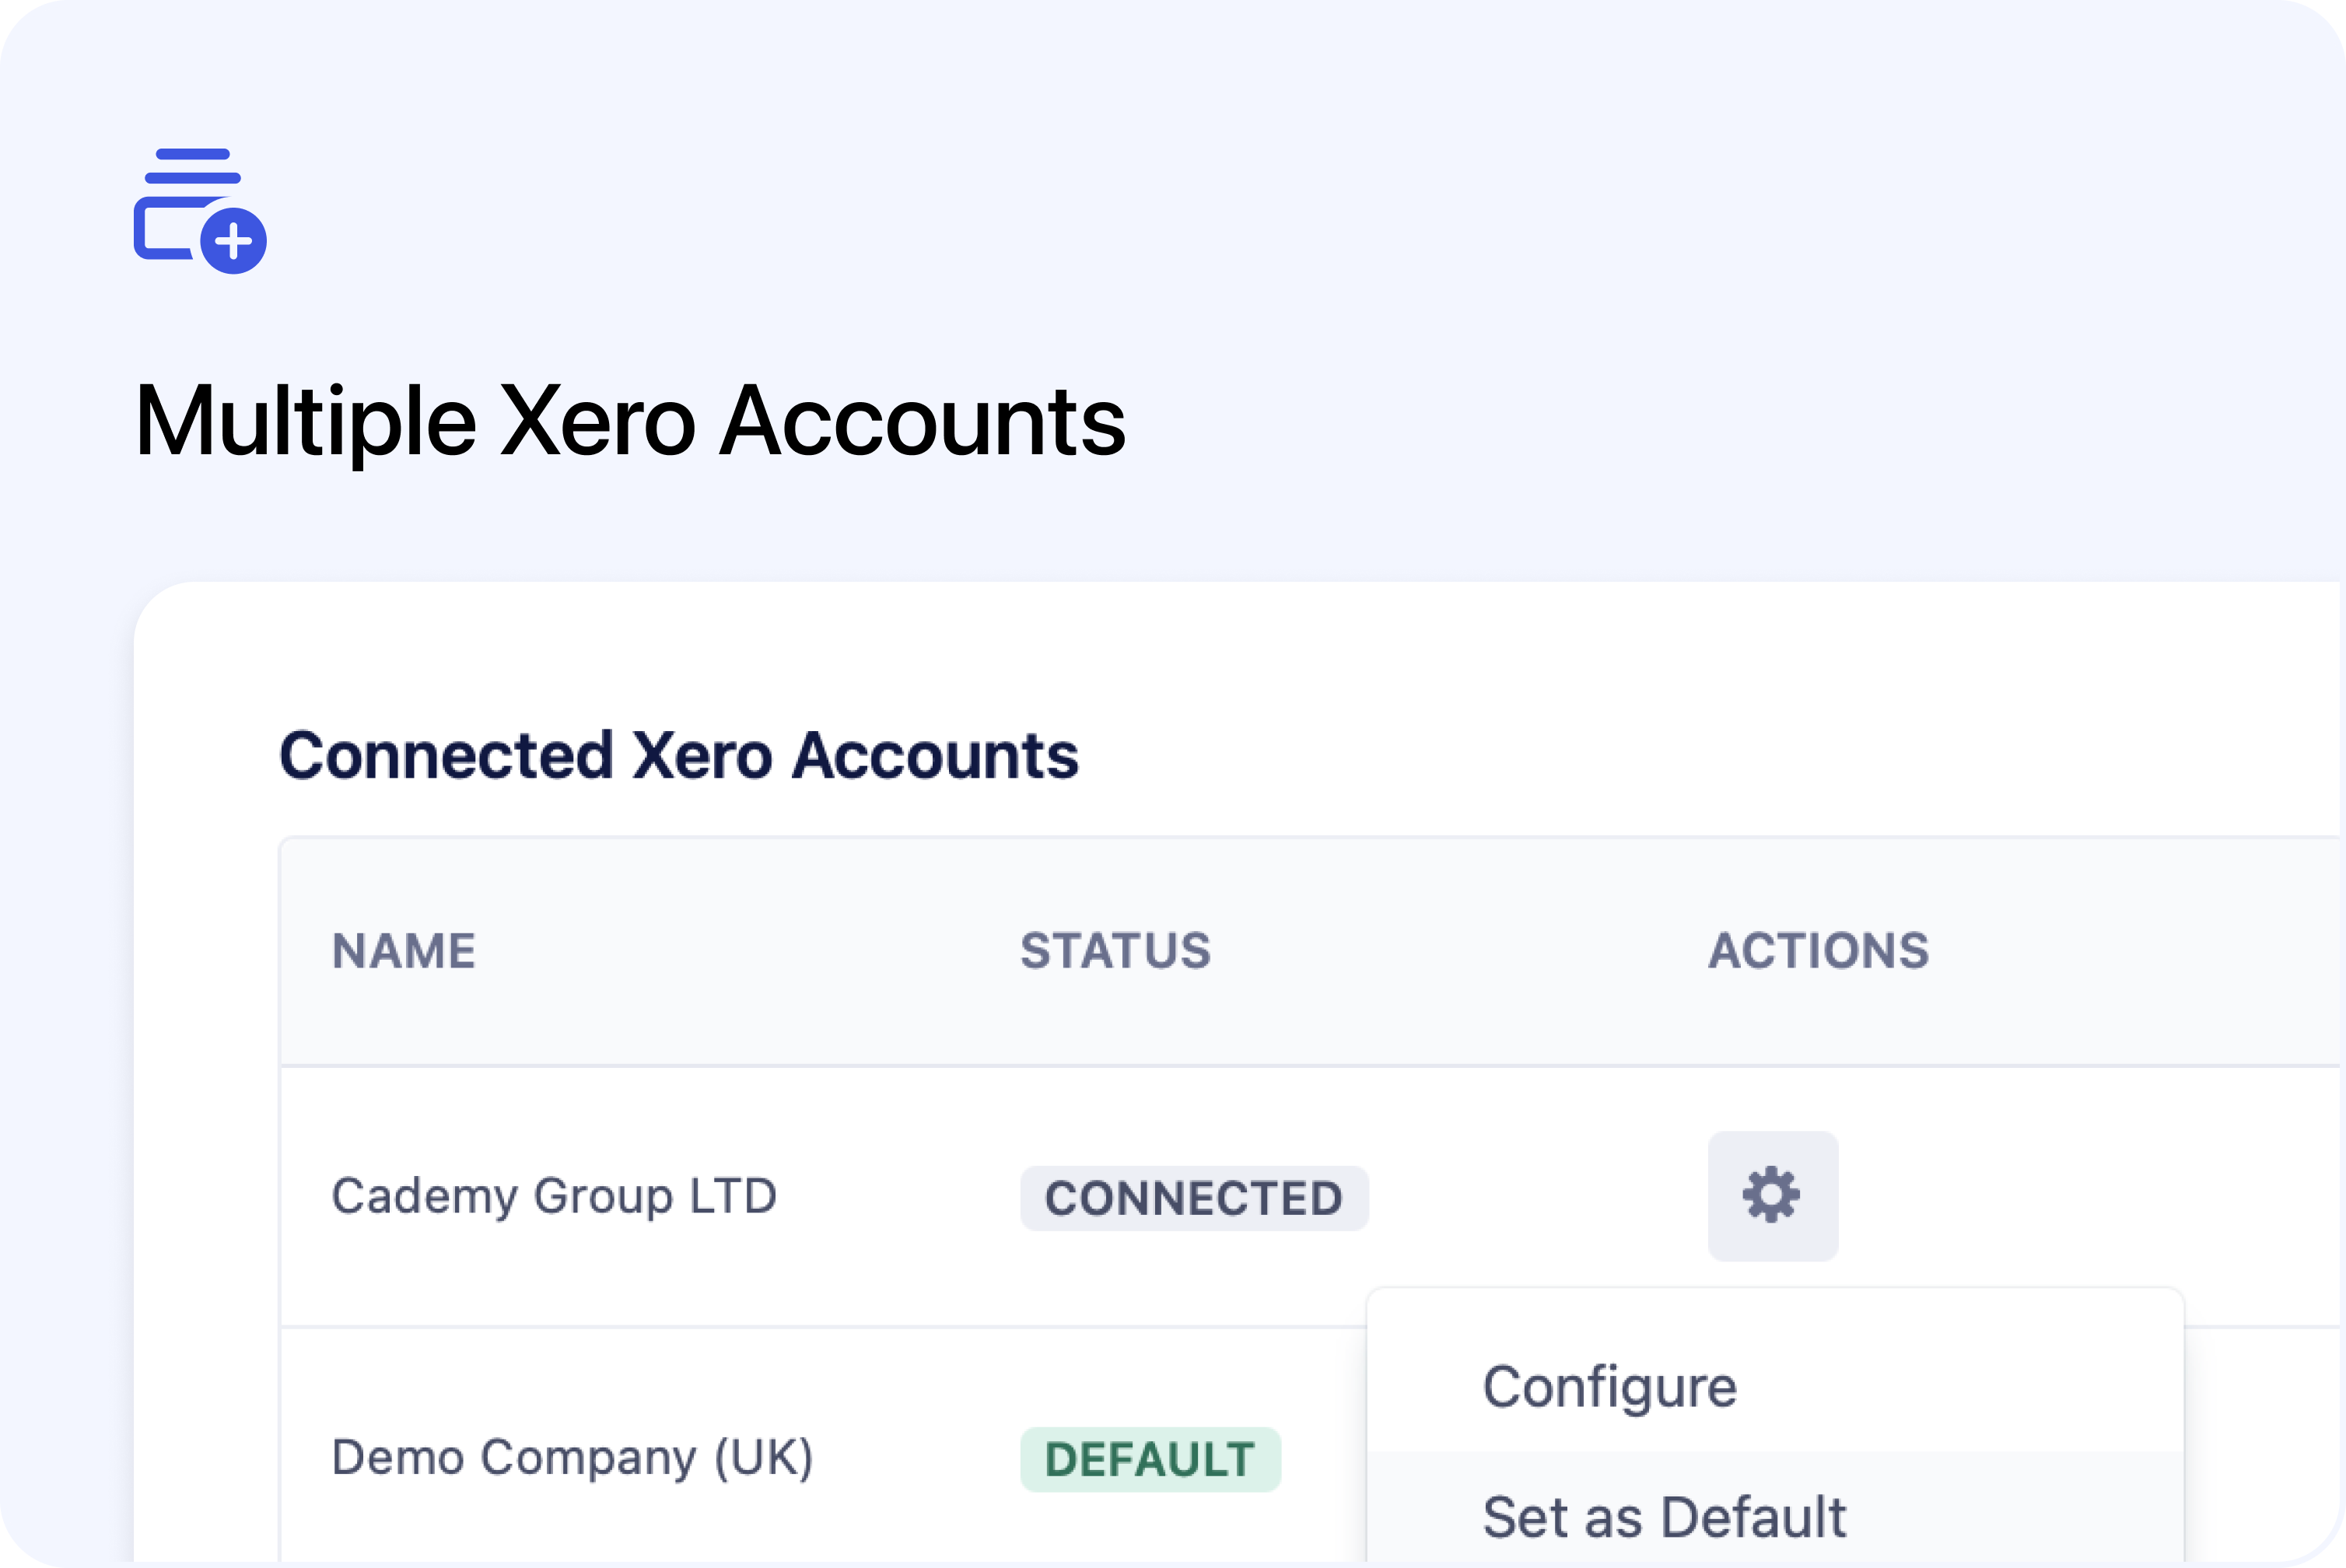Viewport: 2346px width, 1568px height.
Task: Choose Set as Default in the dropdown
Action: (1664, 1516)
